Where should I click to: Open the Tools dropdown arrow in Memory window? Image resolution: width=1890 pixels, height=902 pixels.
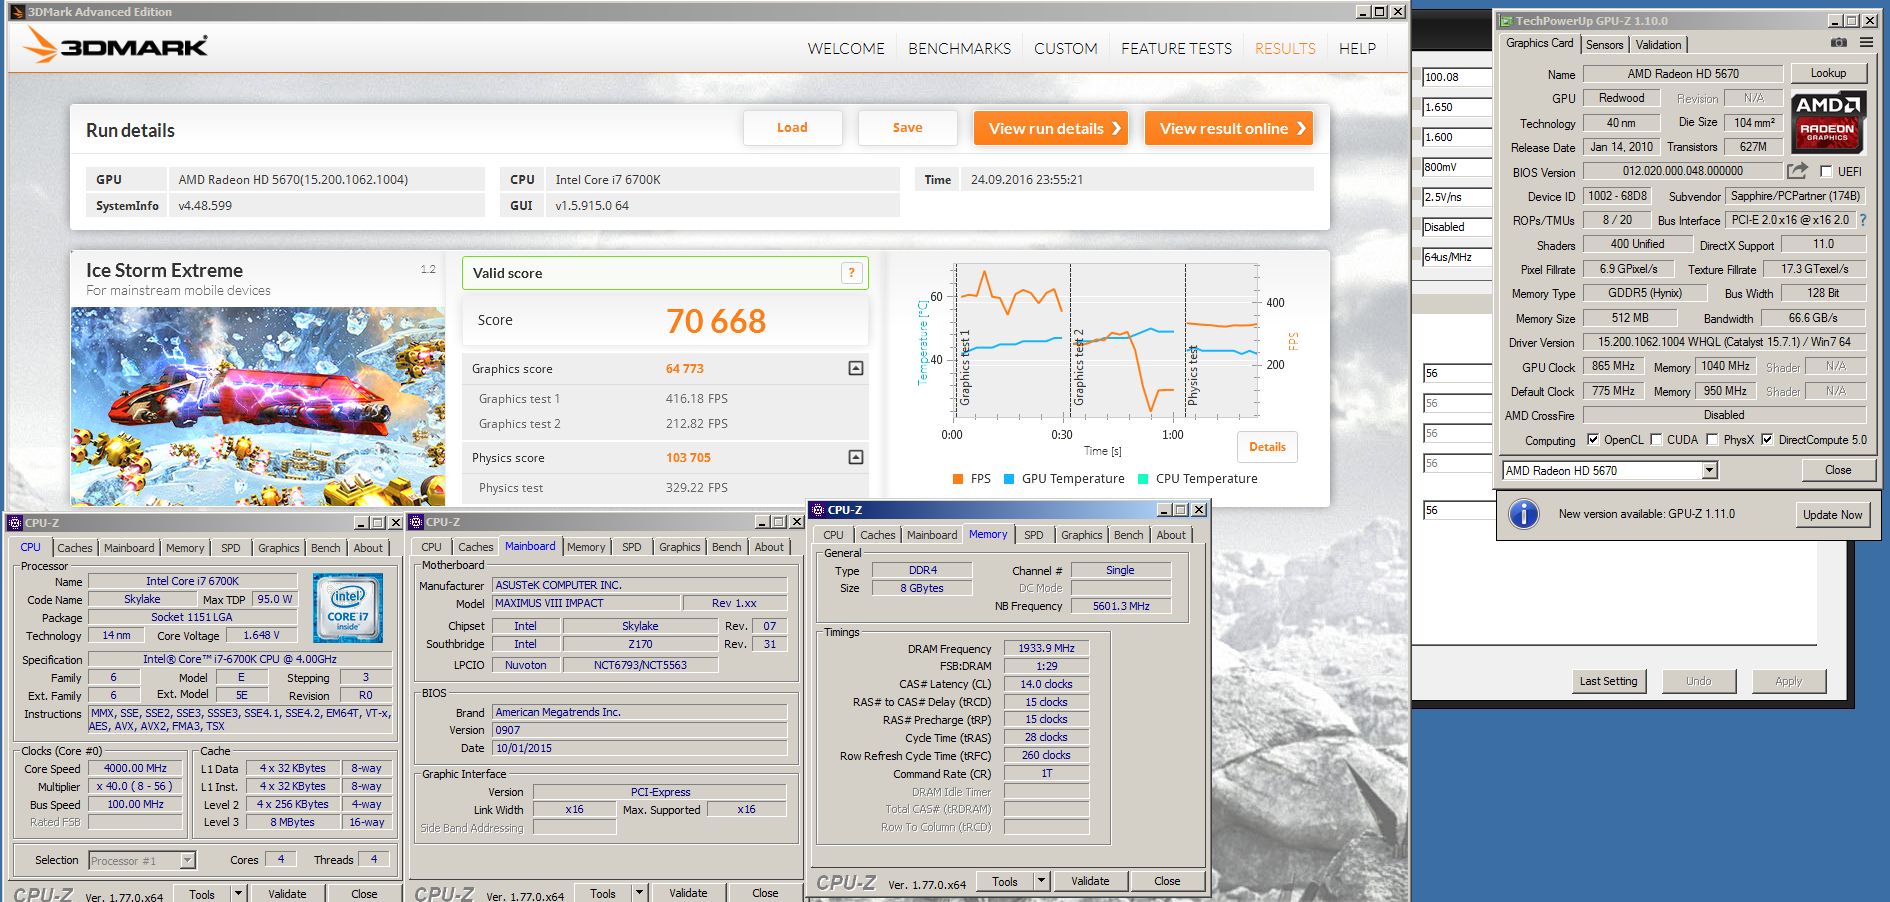click(1041, 881)
